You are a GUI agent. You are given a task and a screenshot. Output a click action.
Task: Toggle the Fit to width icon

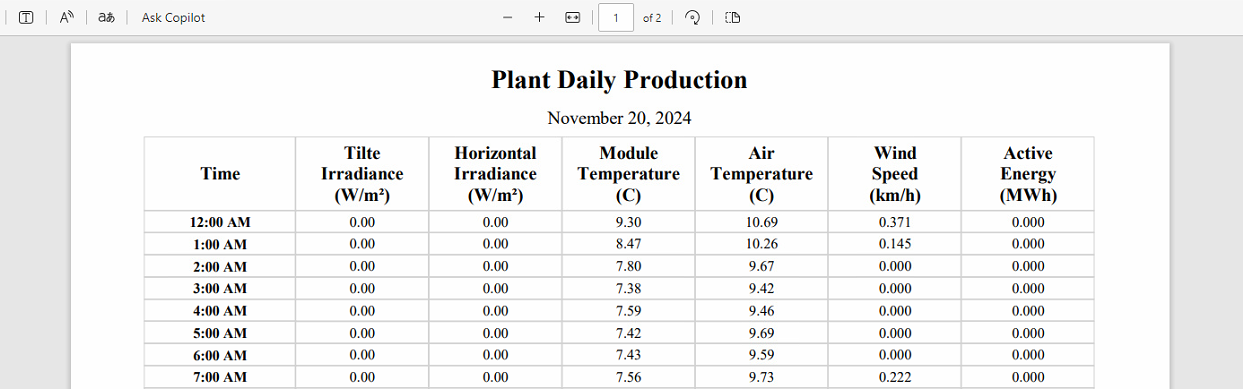(x=573, y=17)
